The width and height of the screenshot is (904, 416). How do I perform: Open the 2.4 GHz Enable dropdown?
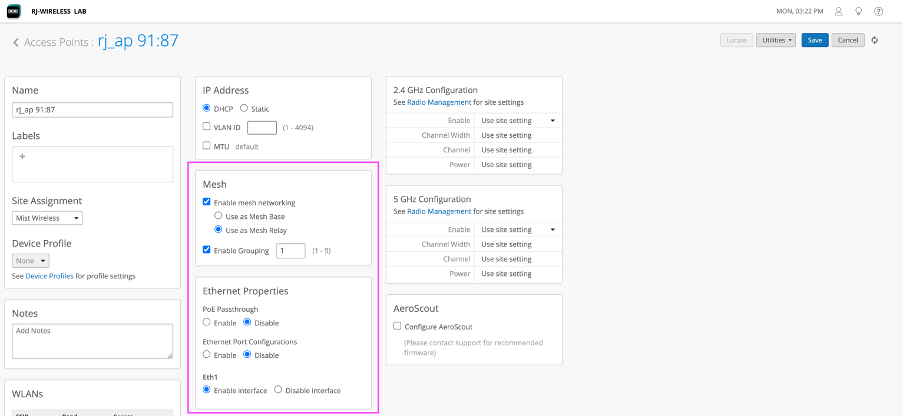[516, 120]
